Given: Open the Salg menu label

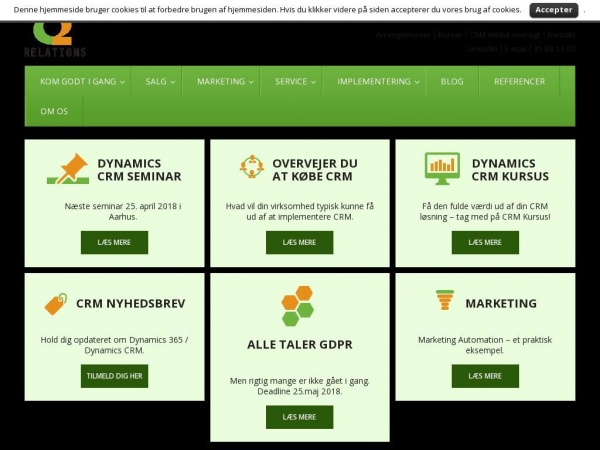Looking at the screenshot, I should [x=156, y=82].
